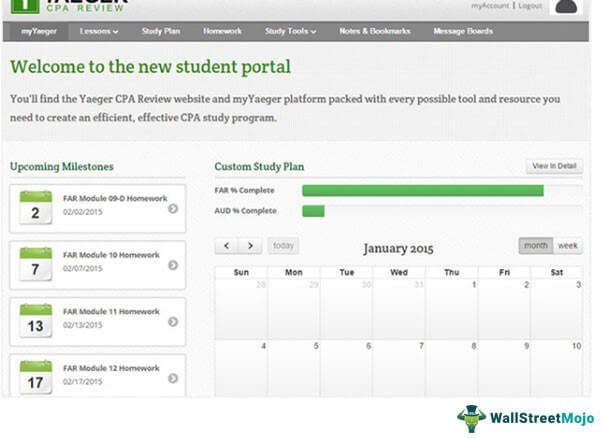Viewport: 602px width, 438px height.
Task: Click the Custom Study Plan heading
Action: (x=259, y=167)
